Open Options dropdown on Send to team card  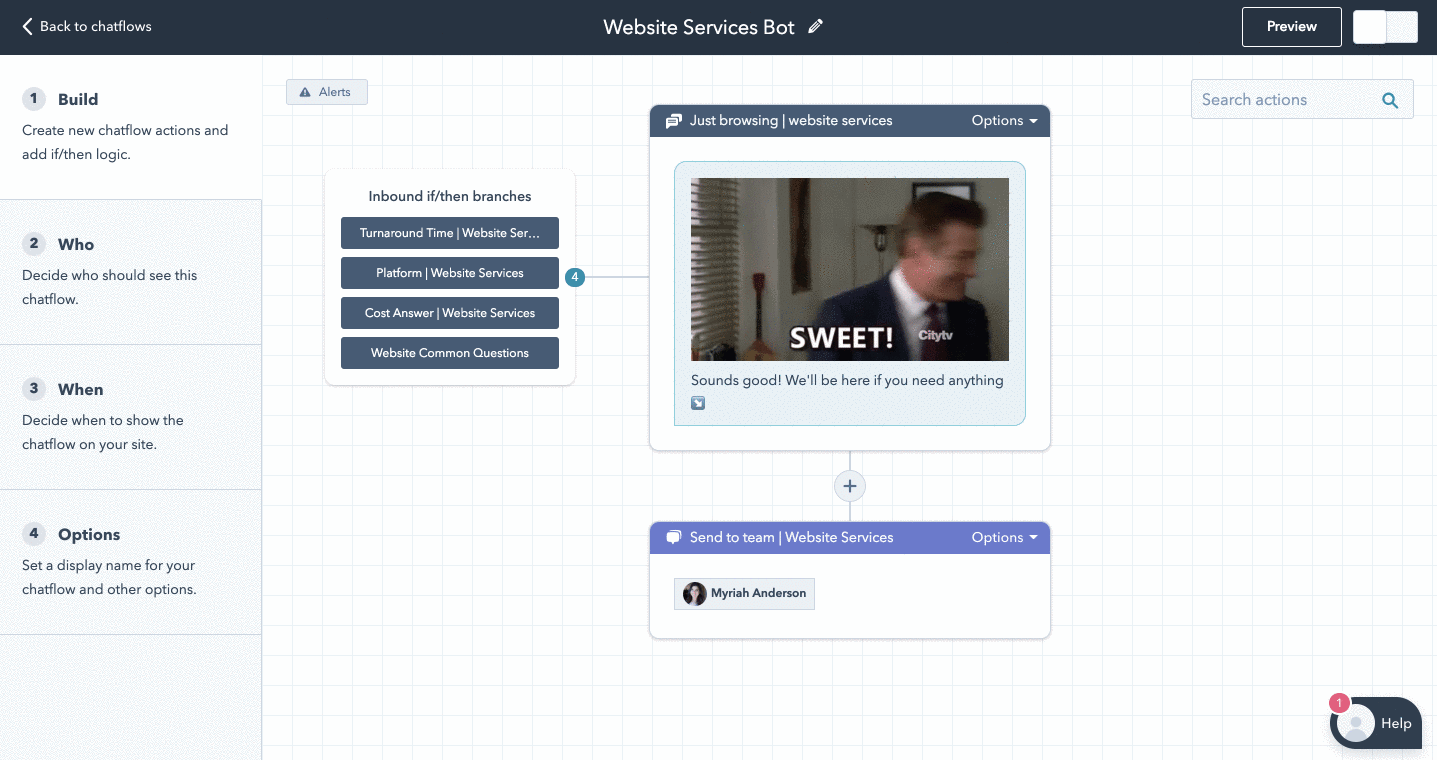click(x=1004, y=538)
